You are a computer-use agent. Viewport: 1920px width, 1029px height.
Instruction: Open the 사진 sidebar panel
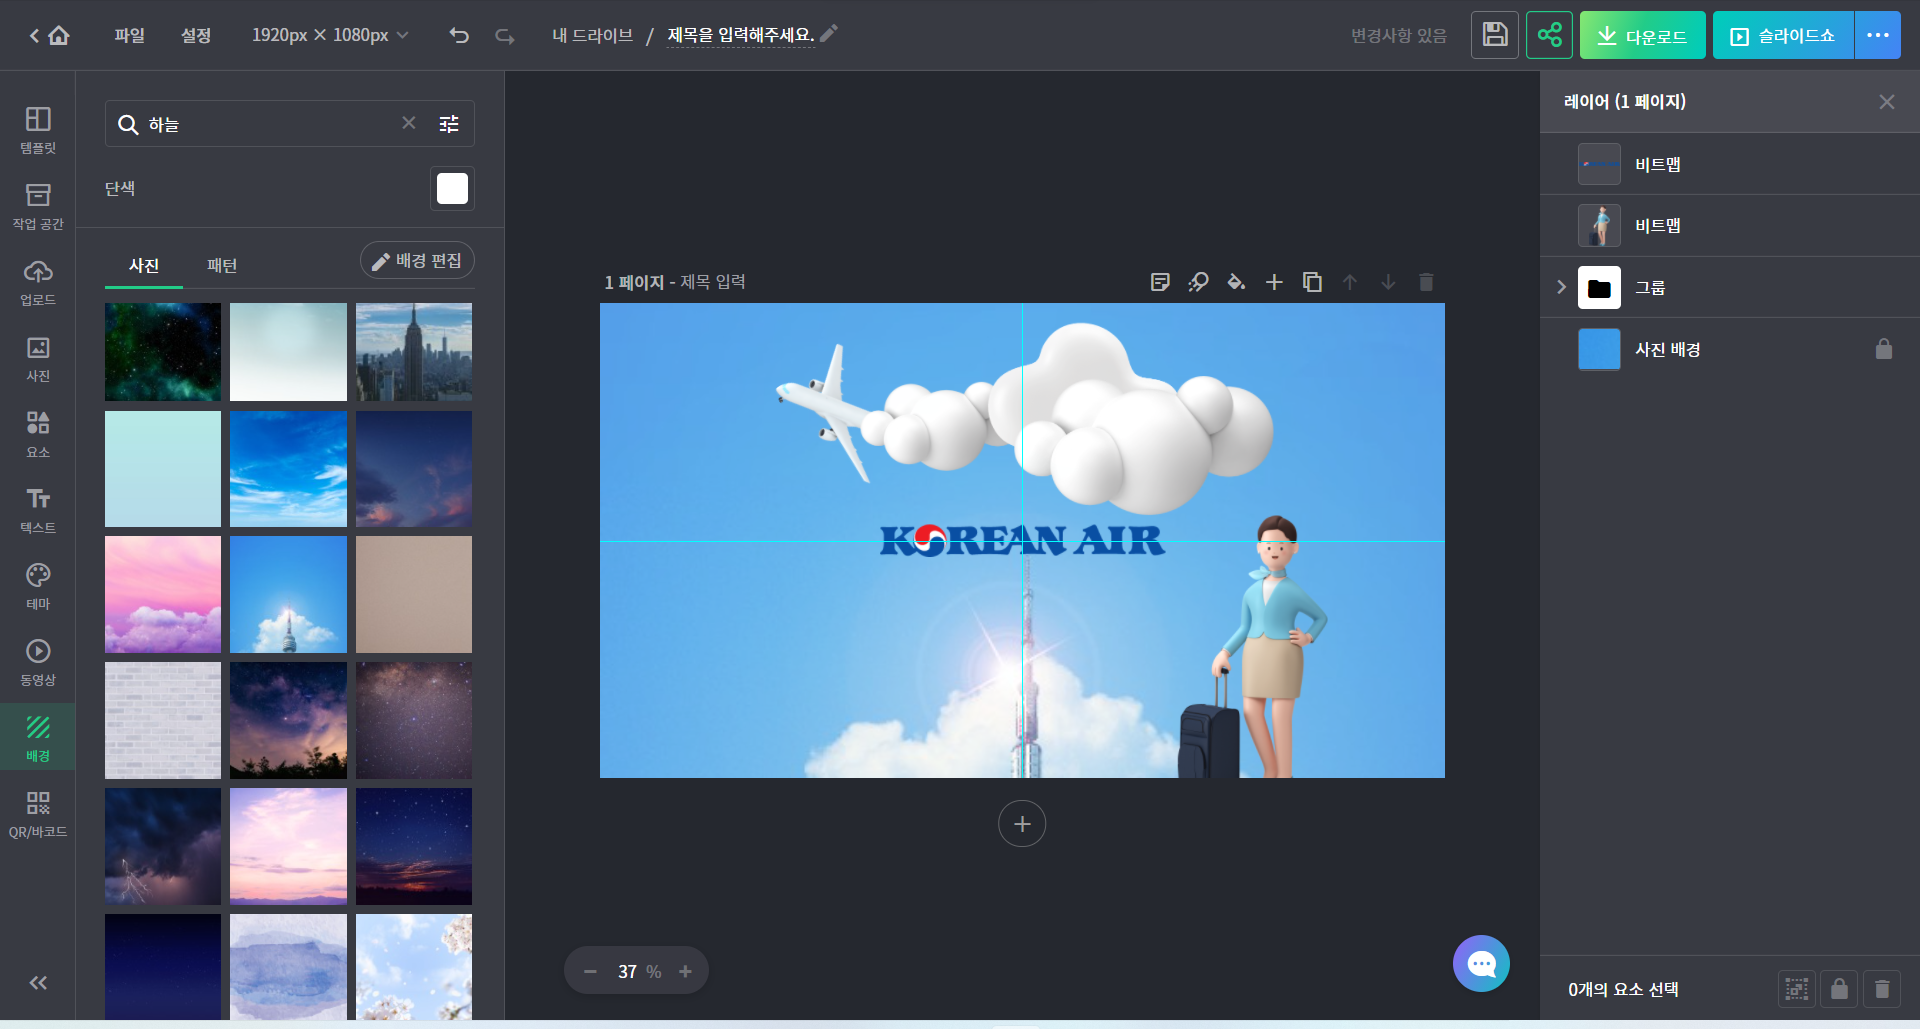pyautogui.click(x=38, y=358)
